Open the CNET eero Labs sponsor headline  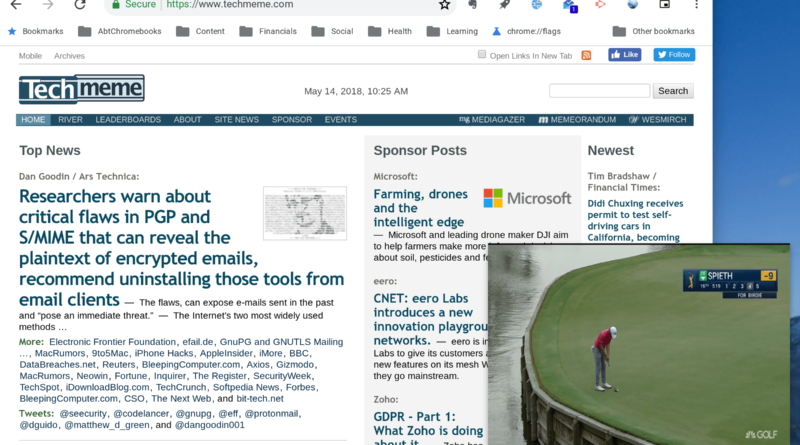pos(430,319)
